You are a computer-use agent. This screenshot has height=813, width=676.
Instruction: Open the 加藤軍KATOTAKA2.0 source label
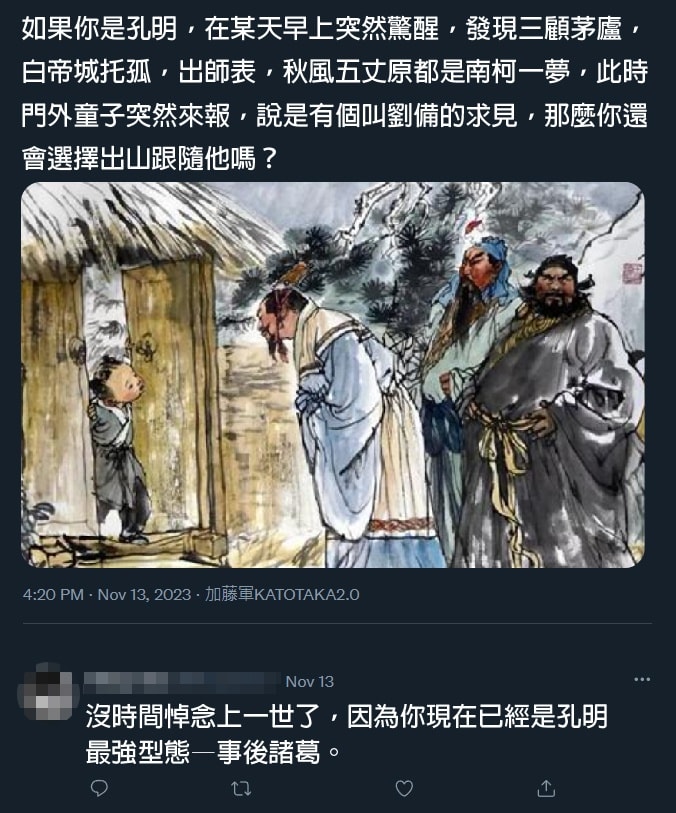tap(282, 594)
